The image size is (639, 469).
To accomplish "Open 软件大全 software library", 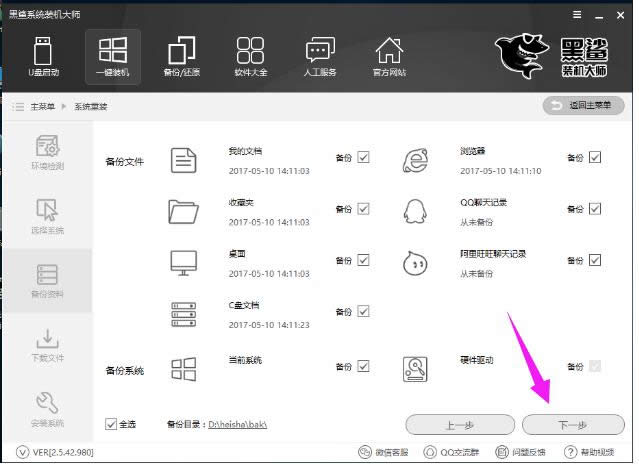I will coord(251,57).
